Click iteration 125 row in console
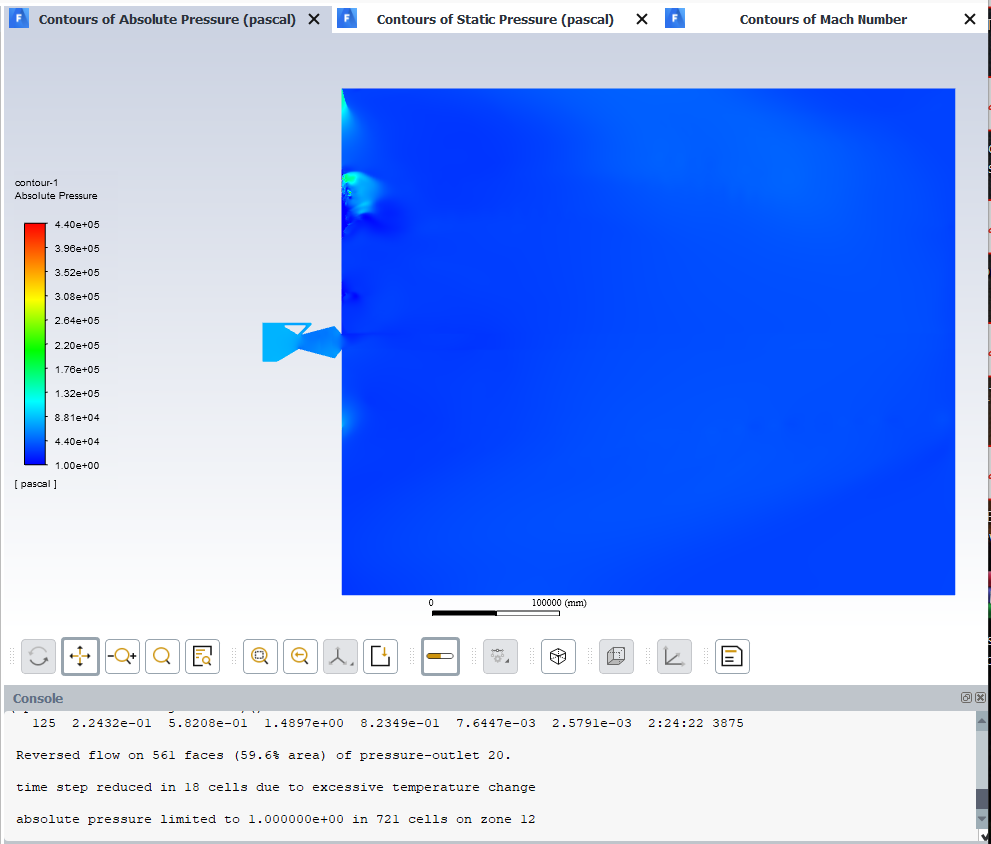 [387, 723]
